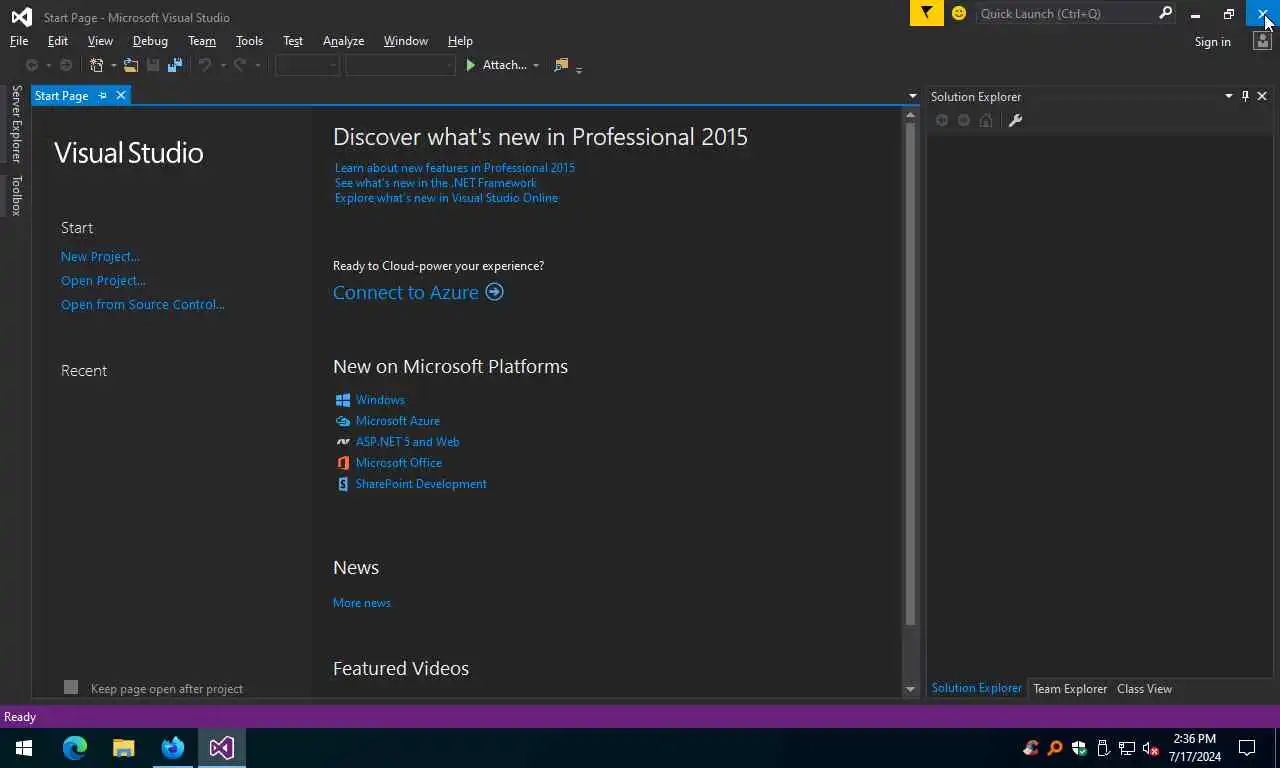Expand the Toolbox side tab
1280x768 pixels.
[x=16, y=196]
